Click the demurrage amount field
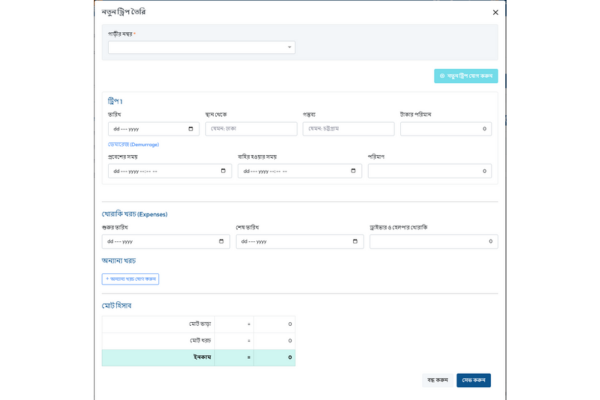This screenshot has width=600, height=400. click(x=430, y=171)
